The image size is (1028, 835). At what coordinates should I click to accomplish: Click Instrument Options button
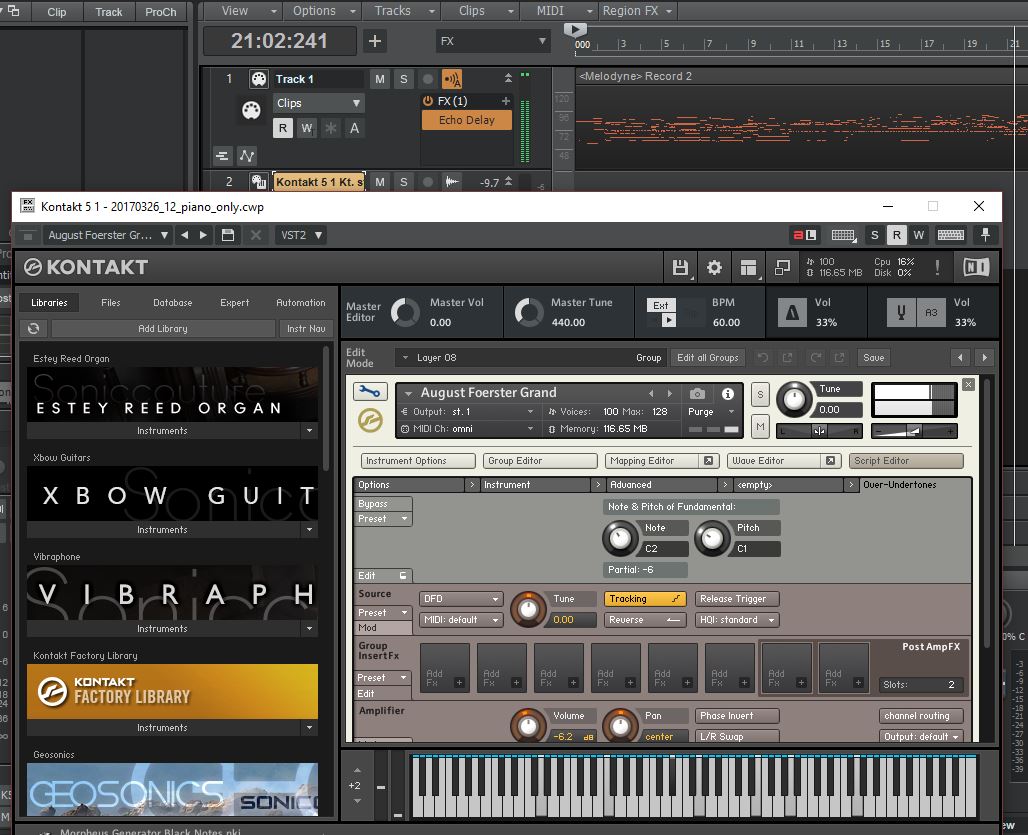pyautogui.click(x=418, y=461)
